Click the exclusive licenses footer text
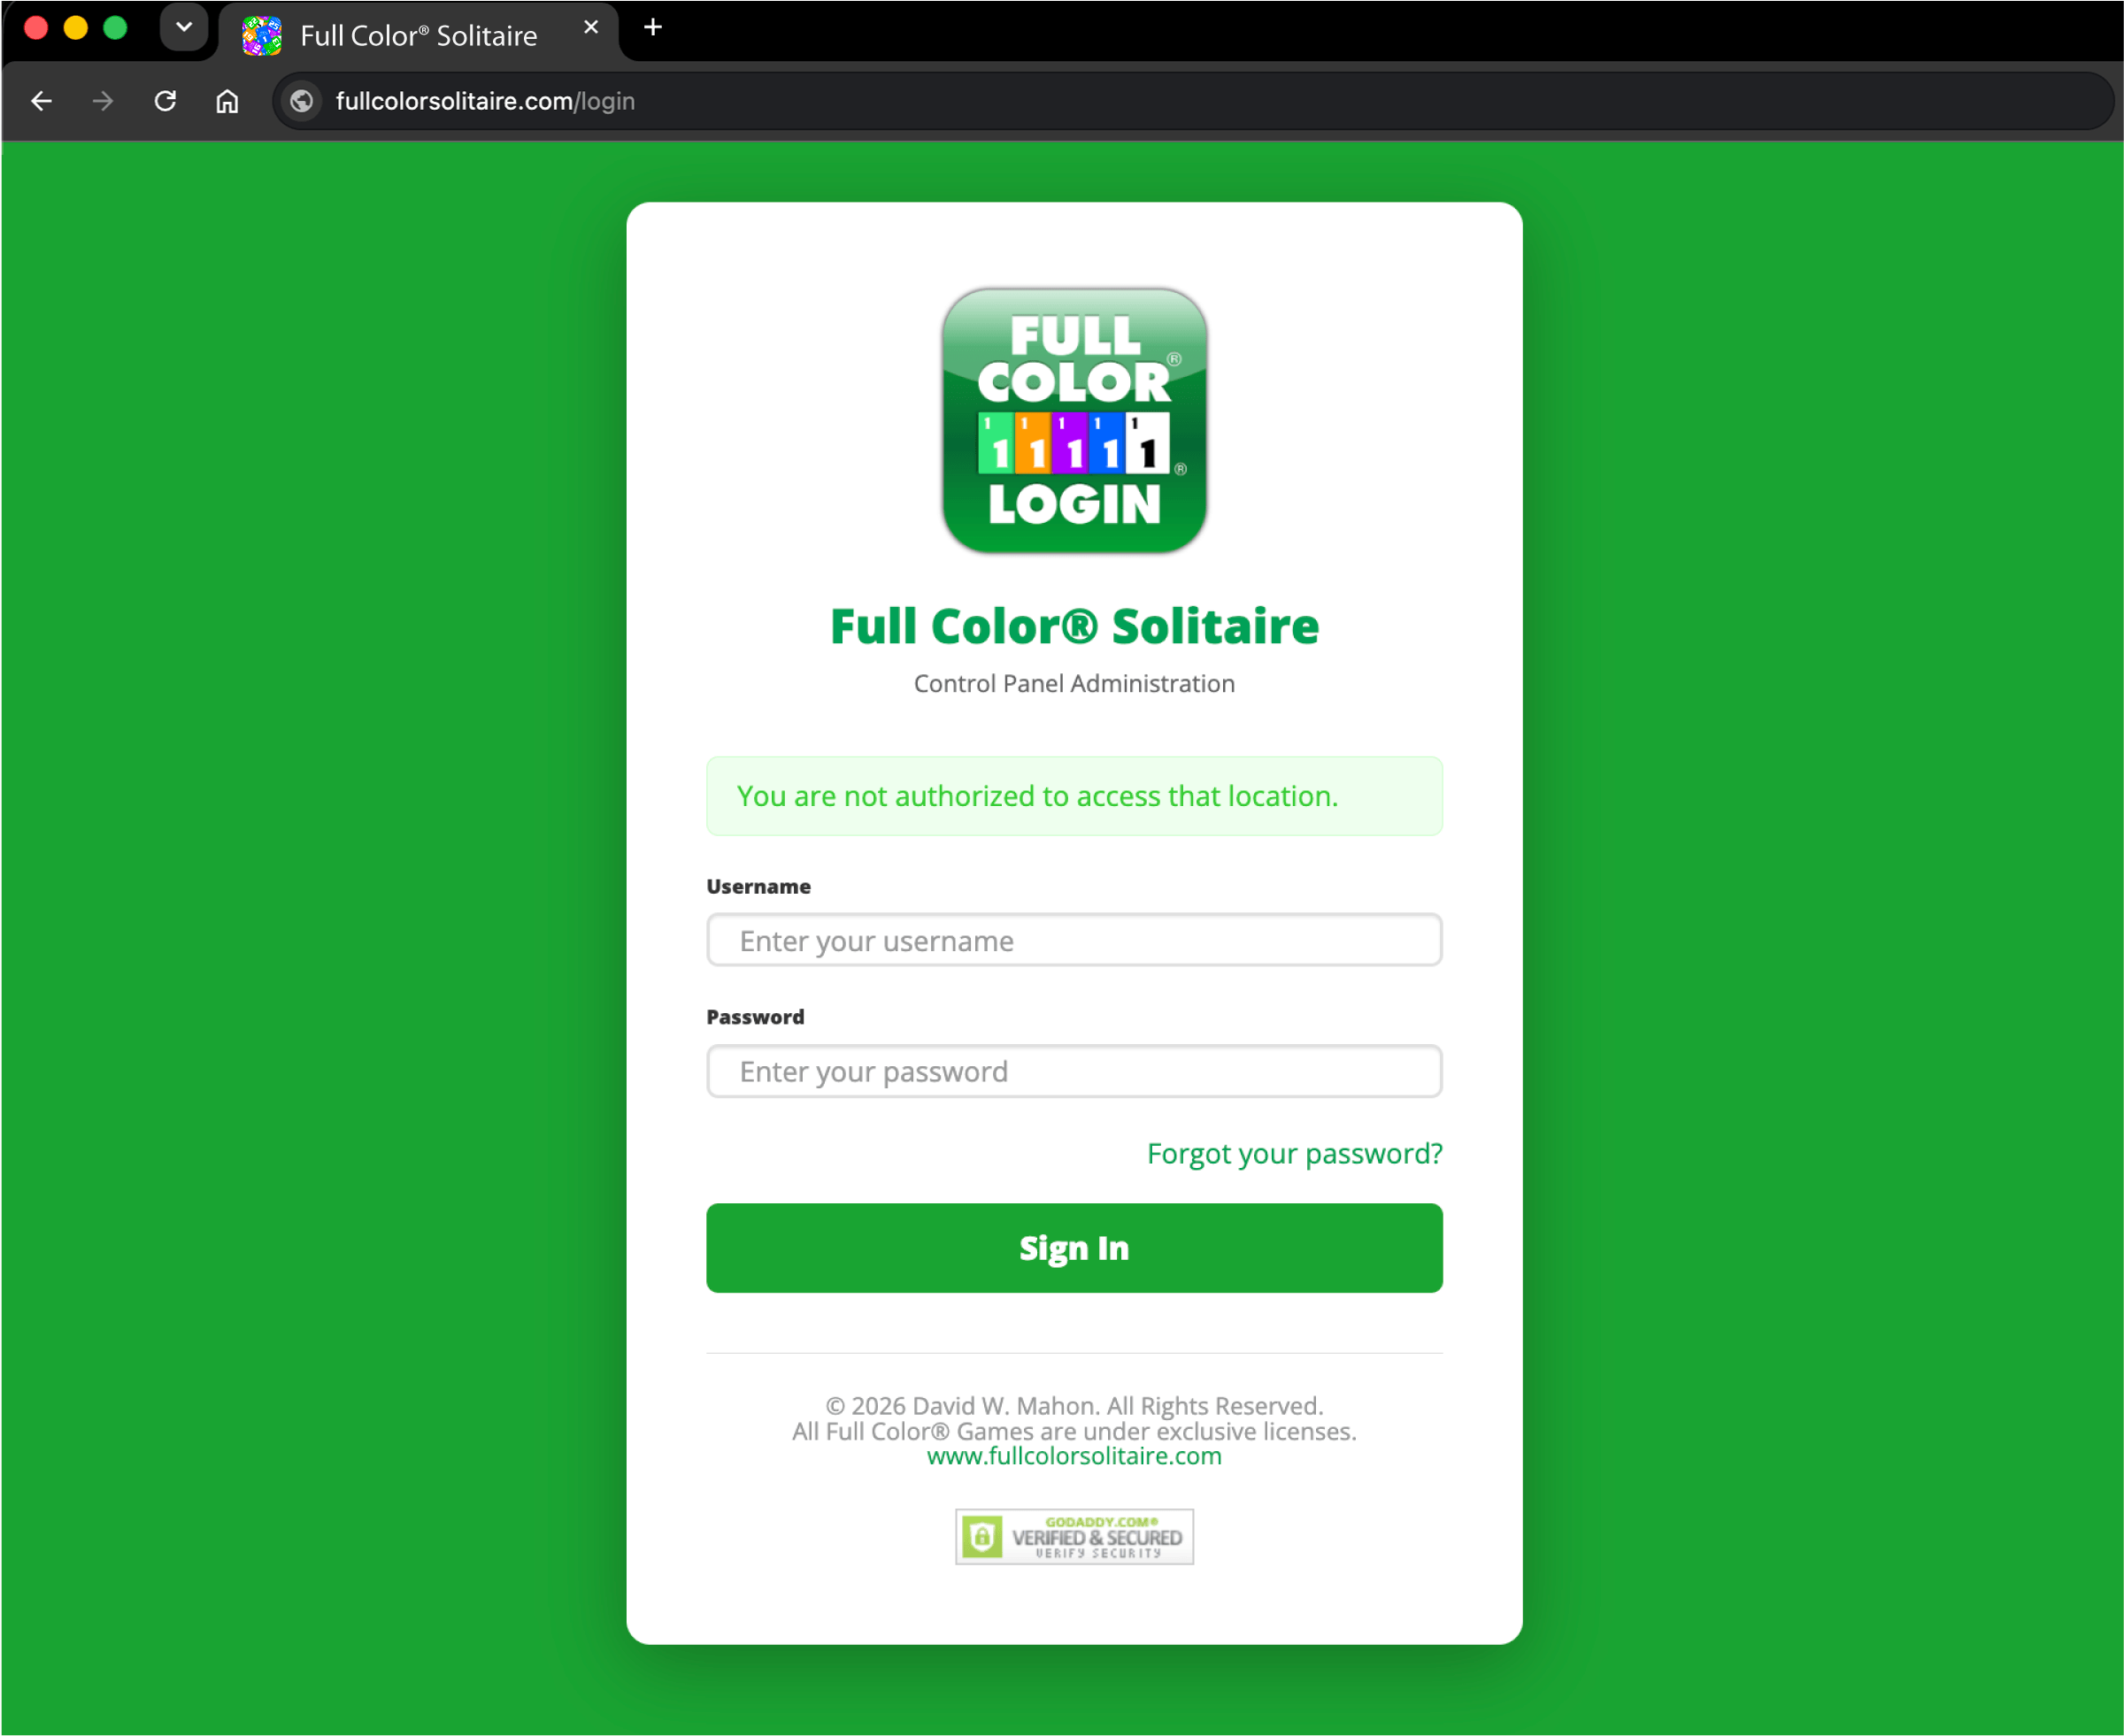 tap(1074, 1431)
